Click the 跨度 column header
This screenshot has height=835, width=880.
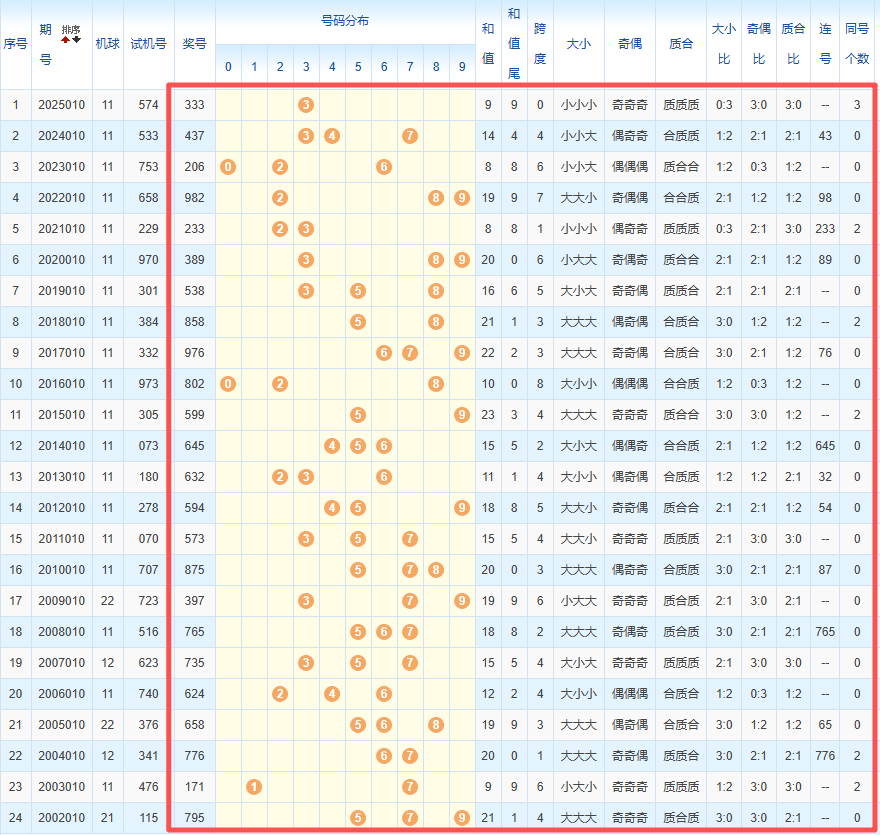tap(540, 44)
